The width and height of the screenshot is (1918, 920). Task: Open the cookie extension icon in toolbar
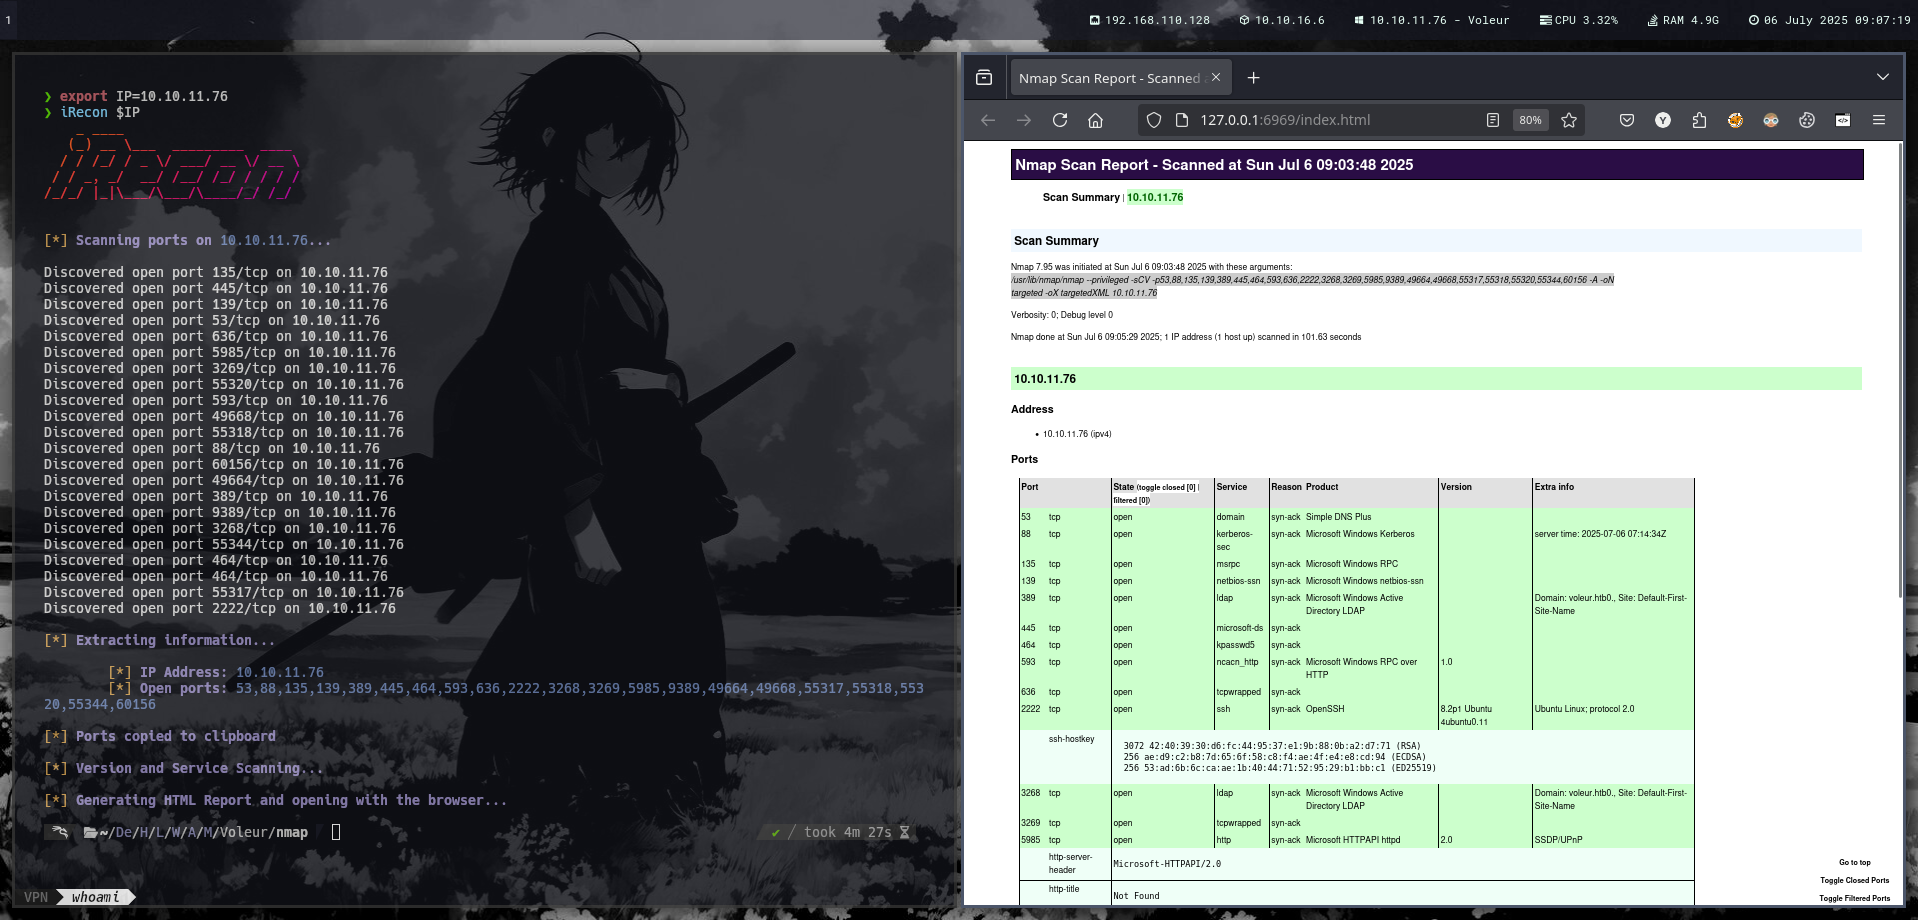click(x=1807, y=120)
